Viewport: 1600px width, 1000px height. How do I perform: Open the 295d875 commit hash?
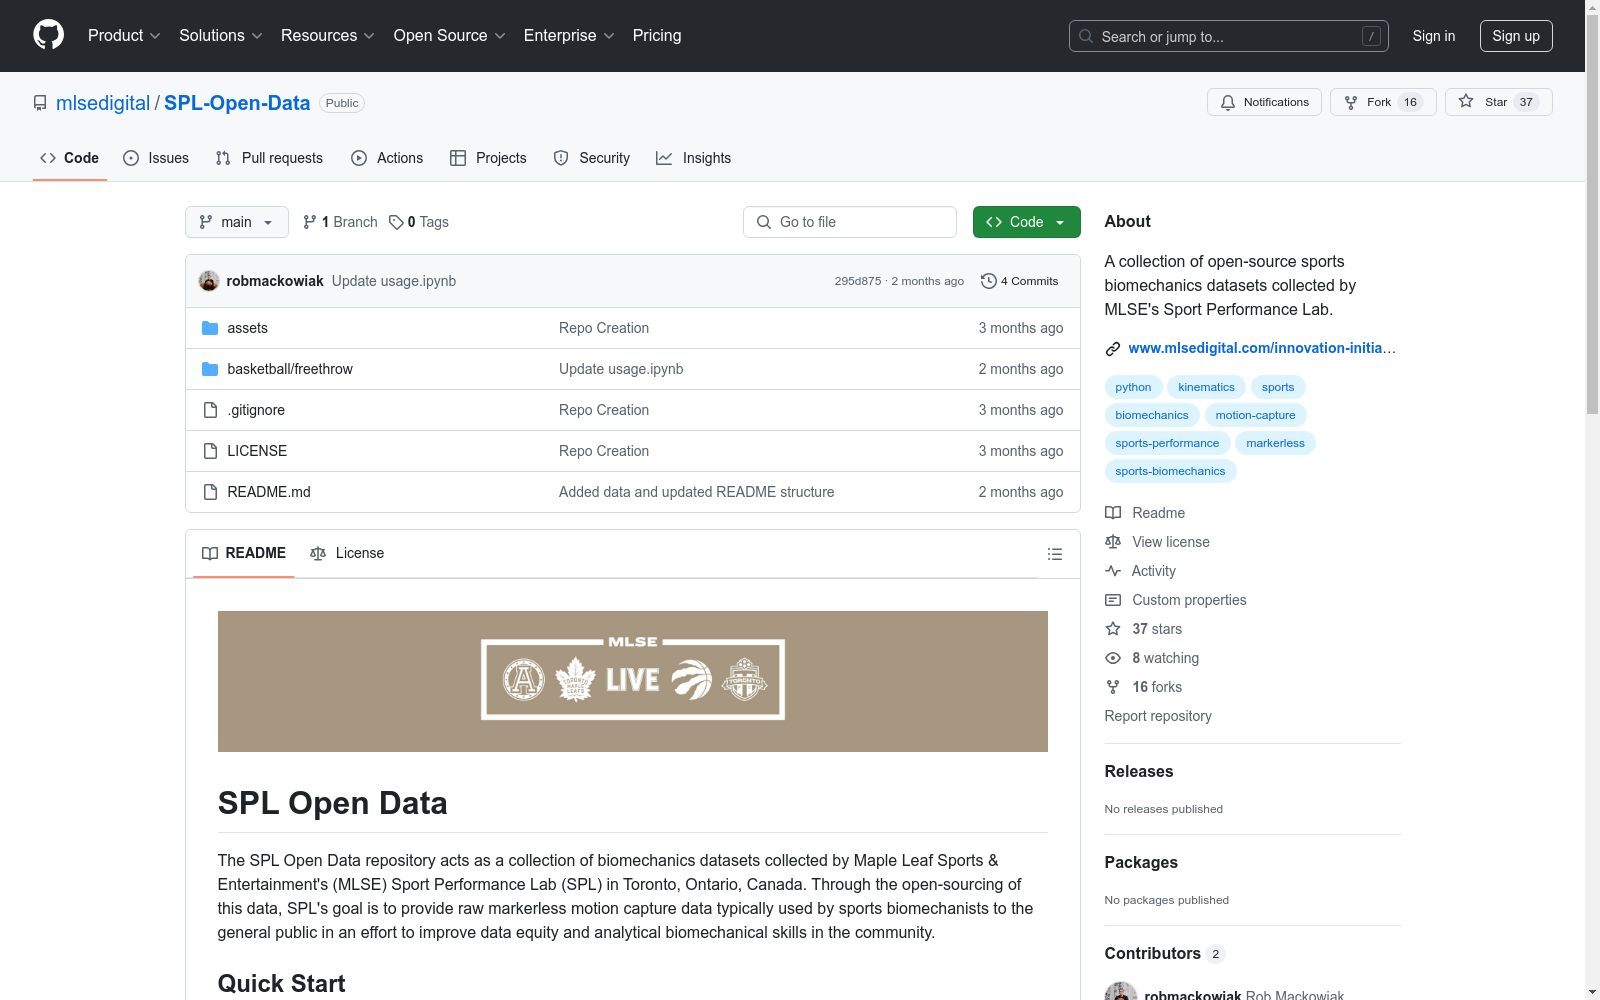(858, 281)
